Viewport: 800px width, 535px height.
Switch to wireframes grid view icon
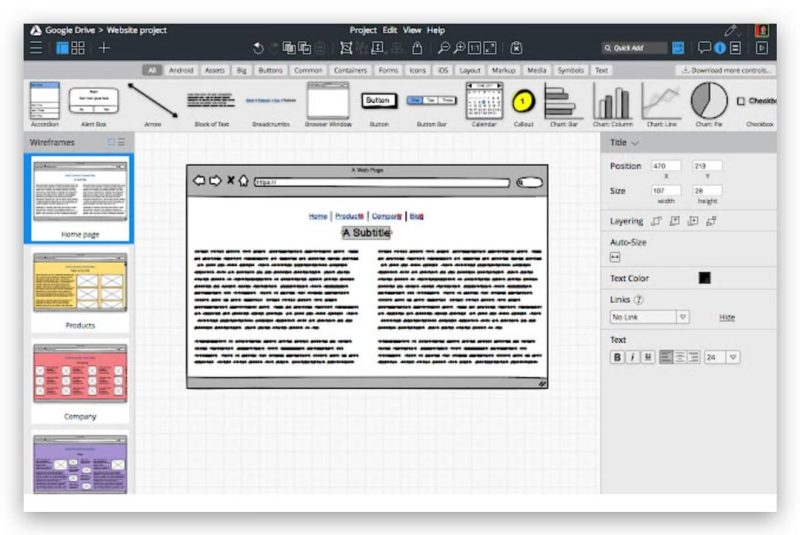click(x=78, y=48)
